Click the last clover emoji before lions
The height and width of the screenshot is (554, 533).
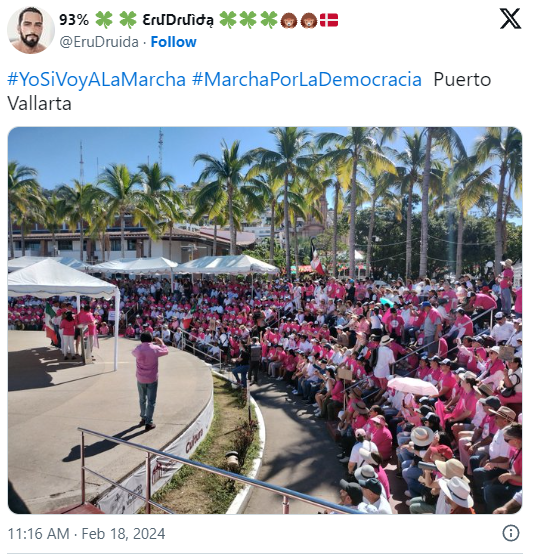click(269, 19)
